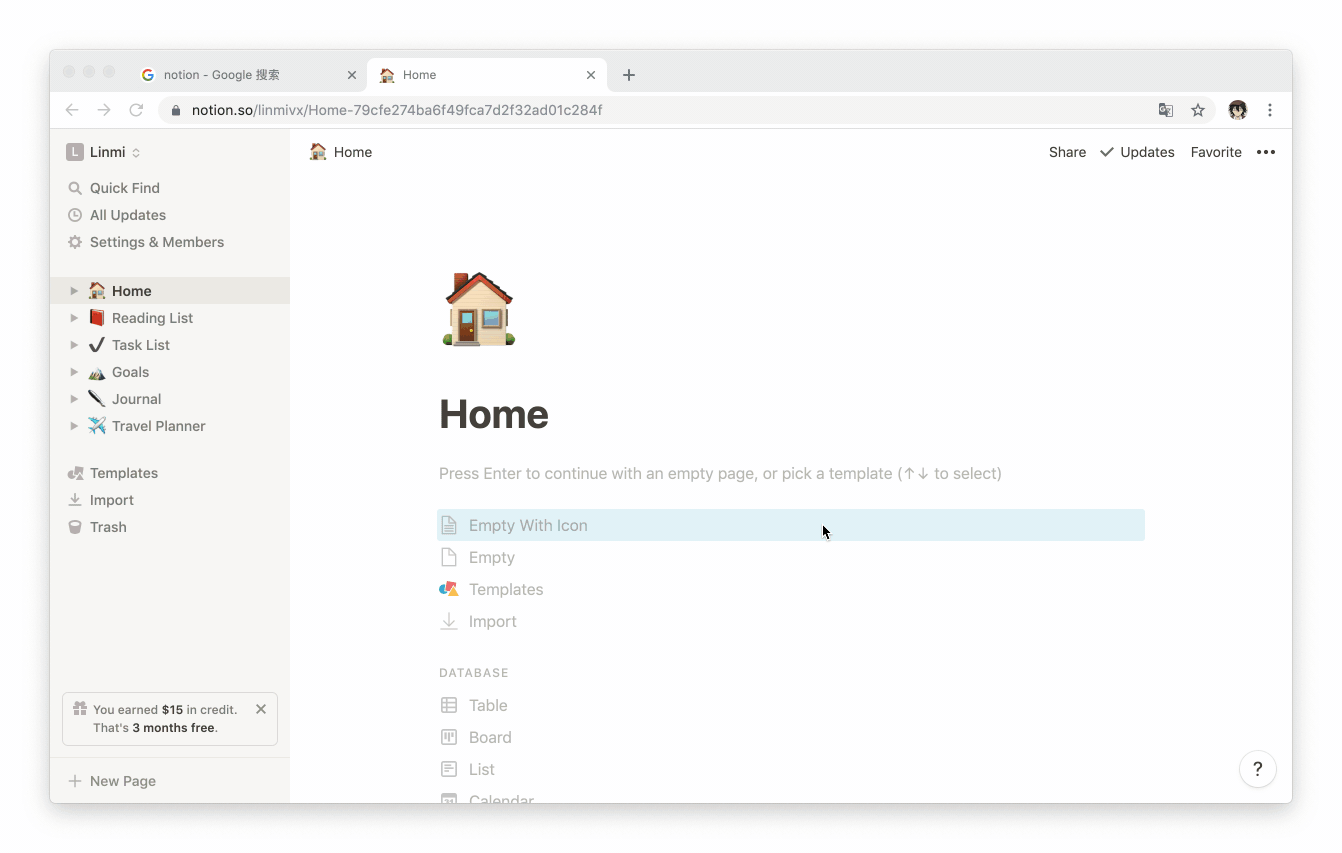Click the Settings & Members gear icon

pos(75,242)
